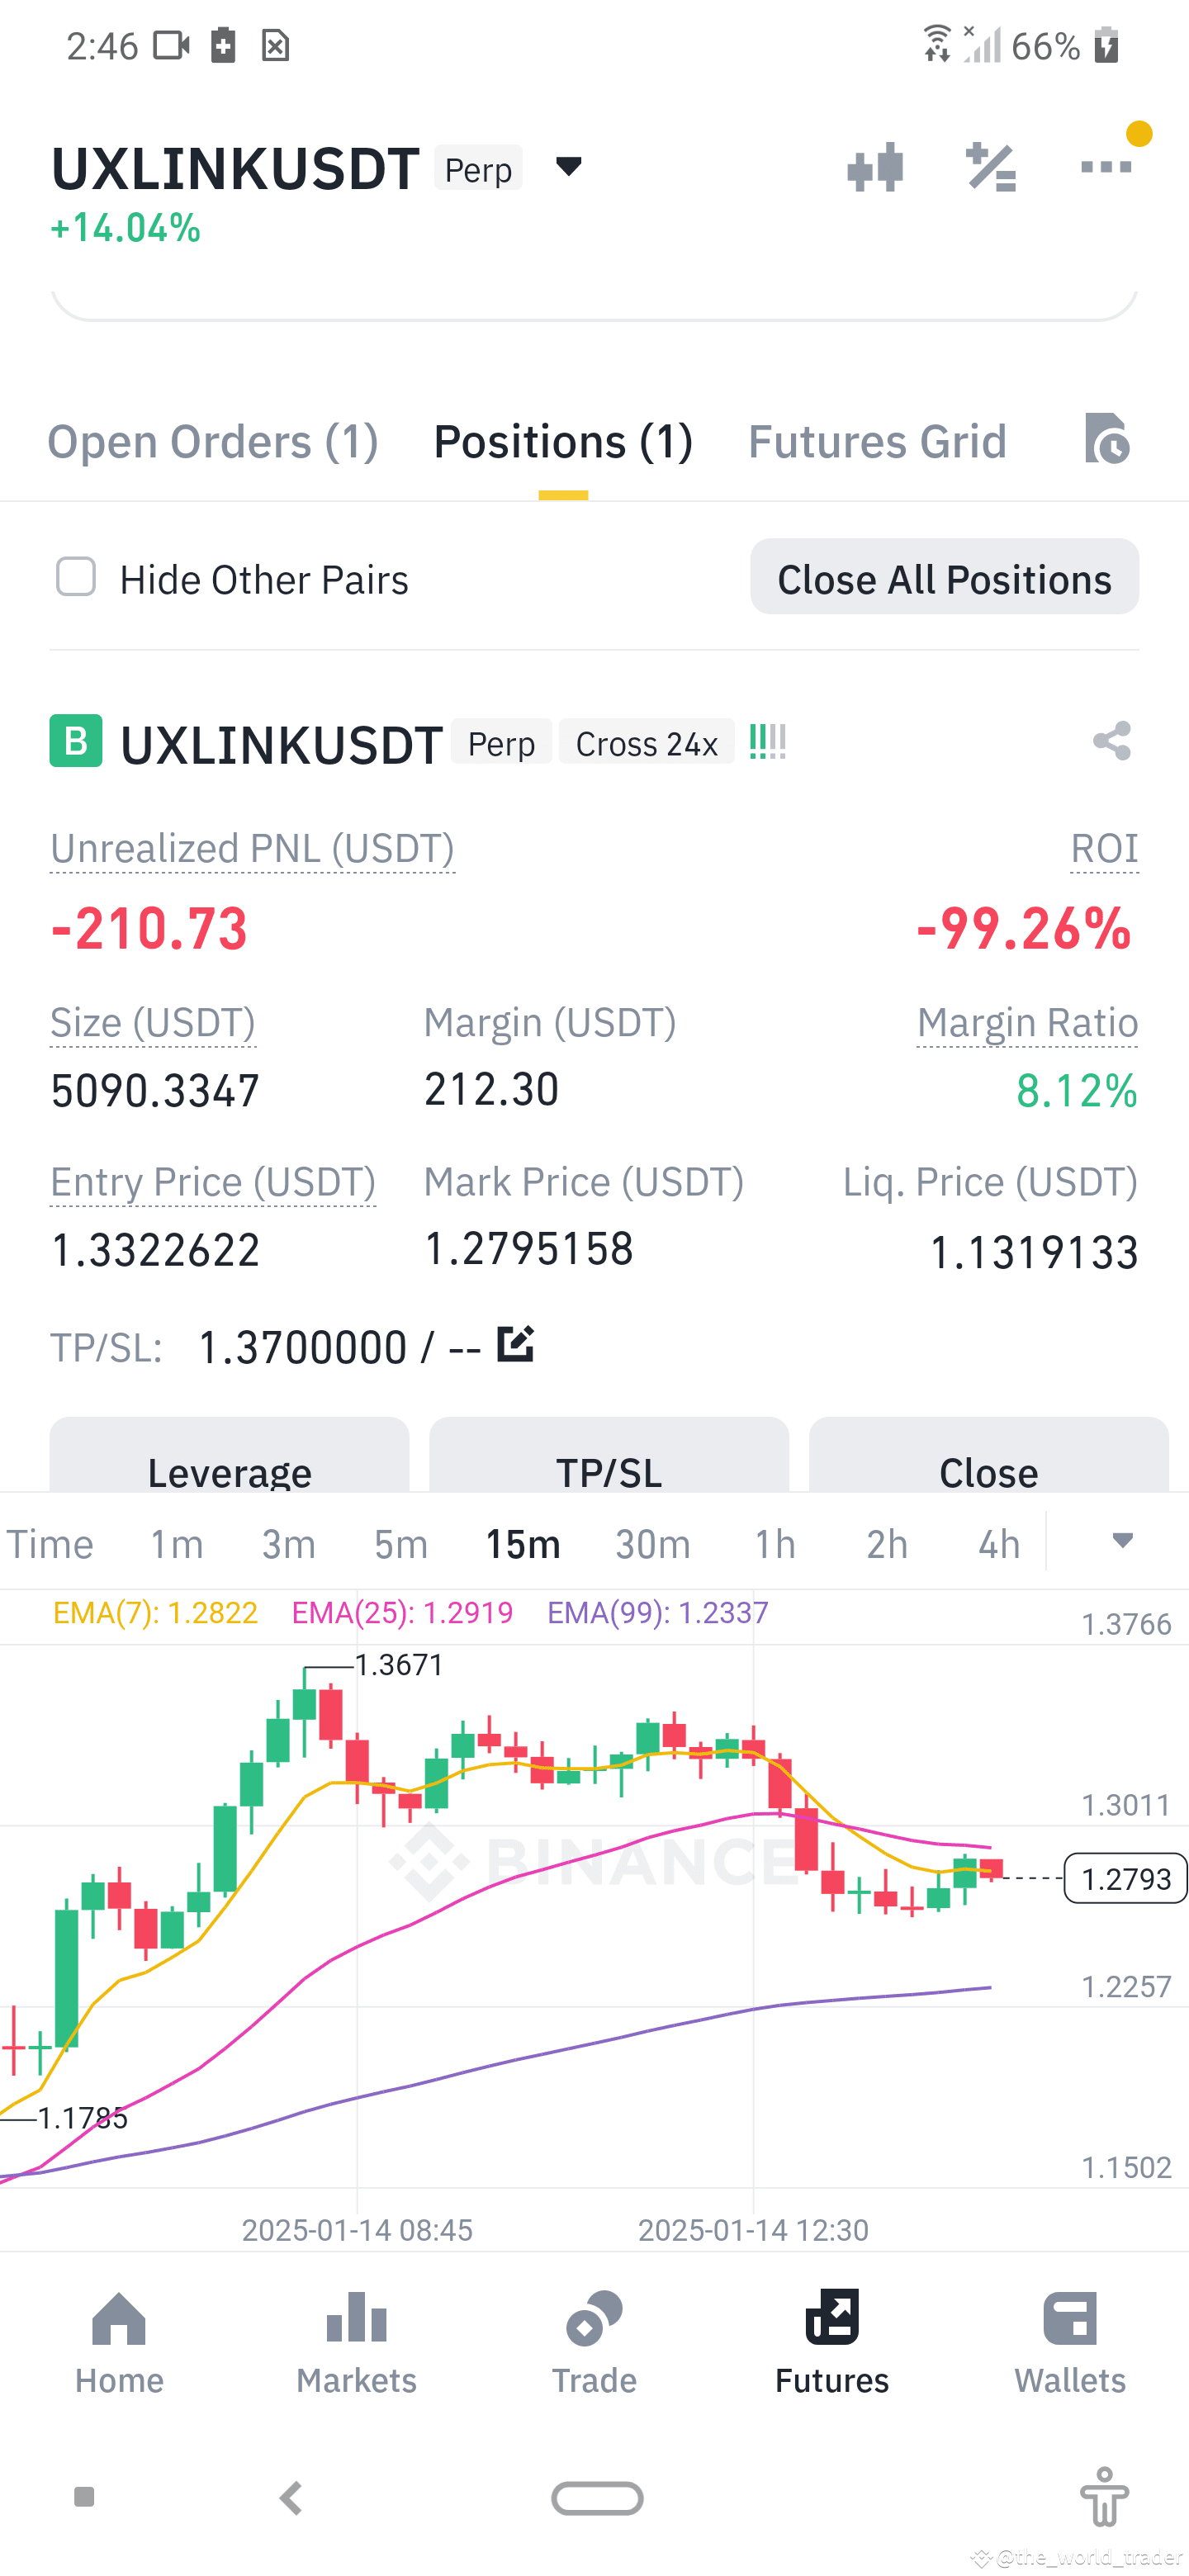The height and width of the screenshot is (2576, 1189).
Task: Tap the ADL bar indicator icon
Action: [768, 741]
